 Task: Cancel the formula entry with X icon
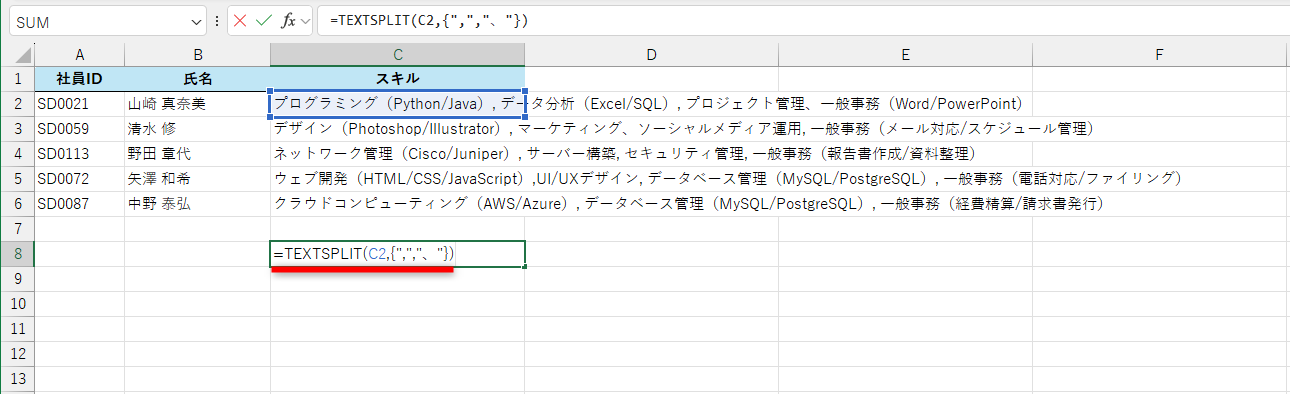pos(241,20)
